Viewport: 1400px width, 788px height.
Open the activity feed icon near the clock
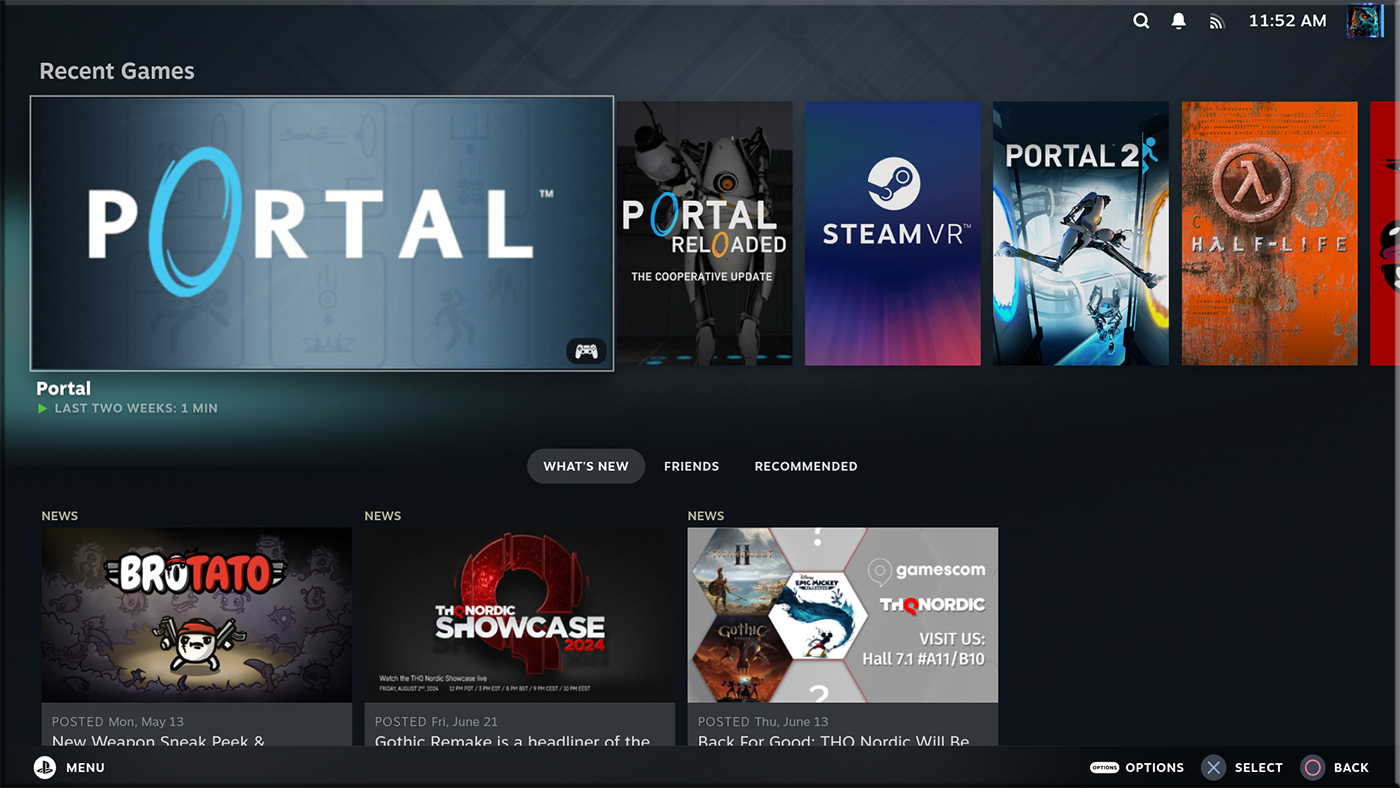coord(1216,20)
